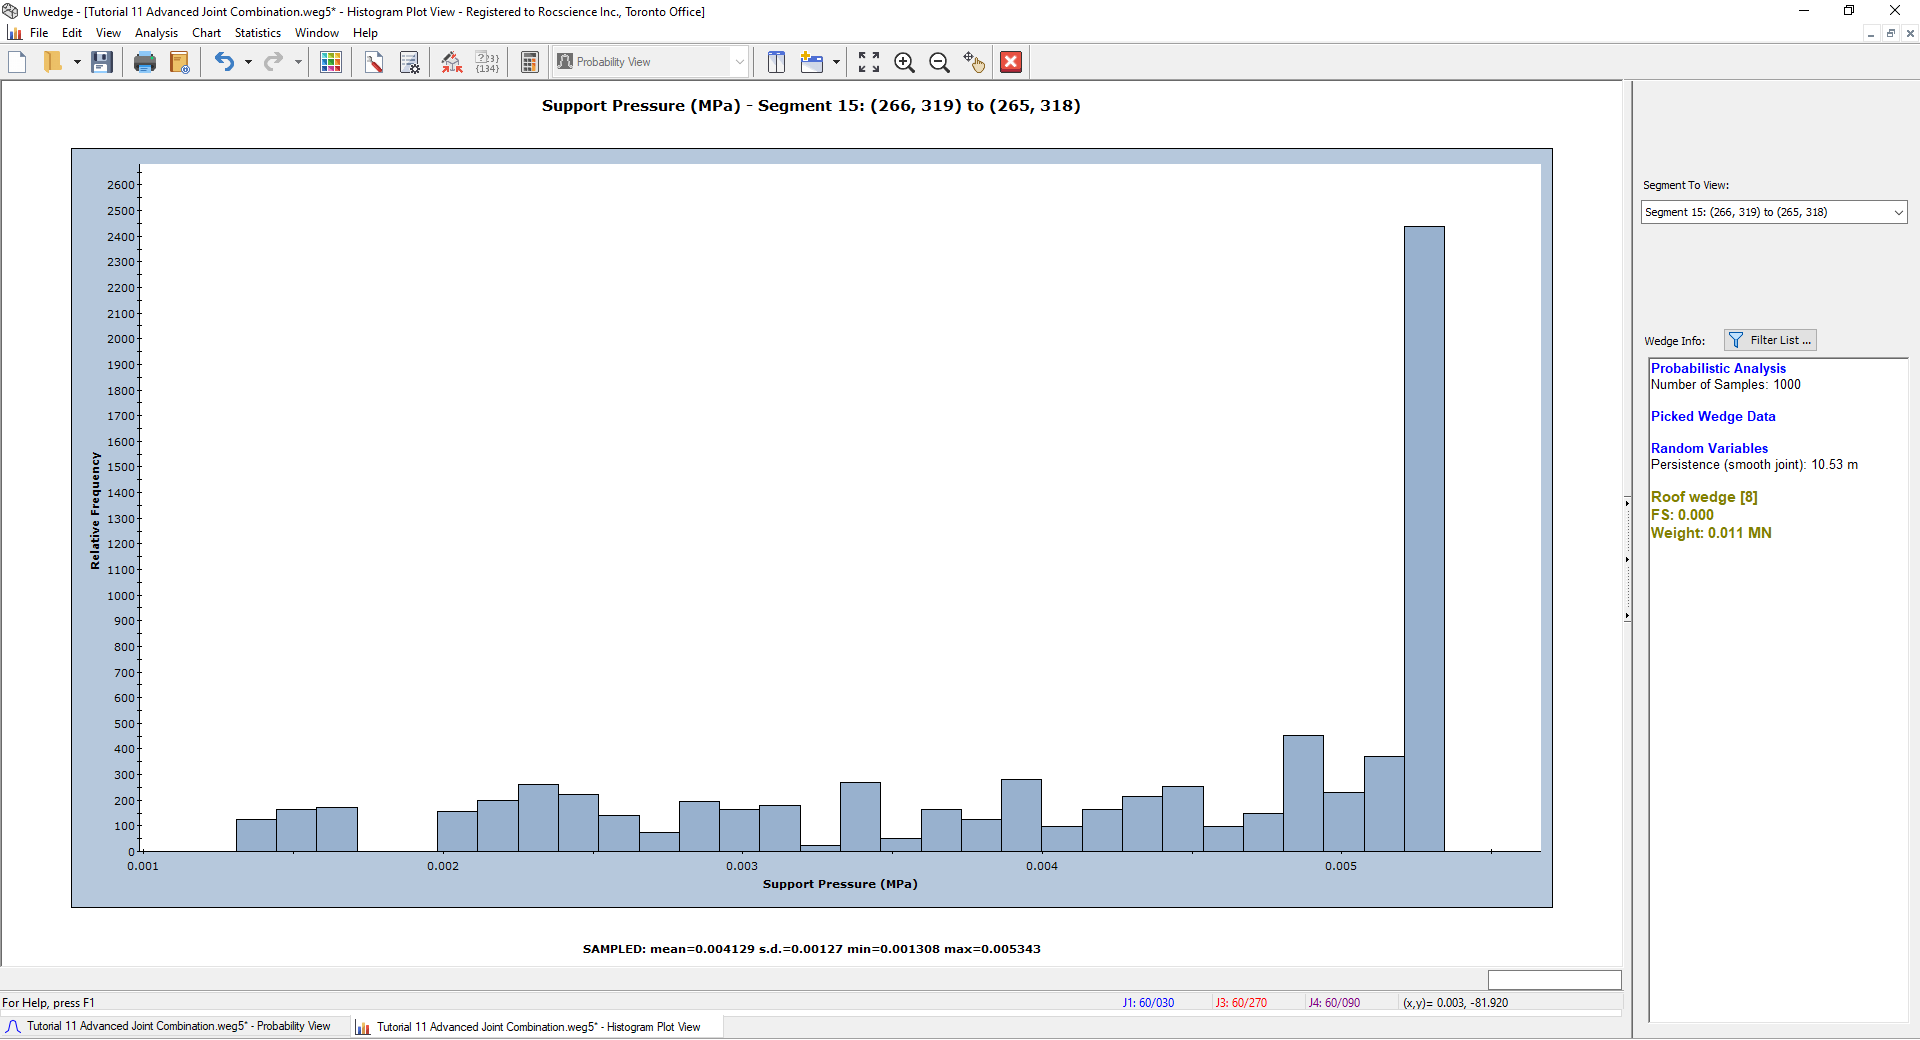
Task: Click the chart title Support Pressure Segment 15
Action: [811, 106]
